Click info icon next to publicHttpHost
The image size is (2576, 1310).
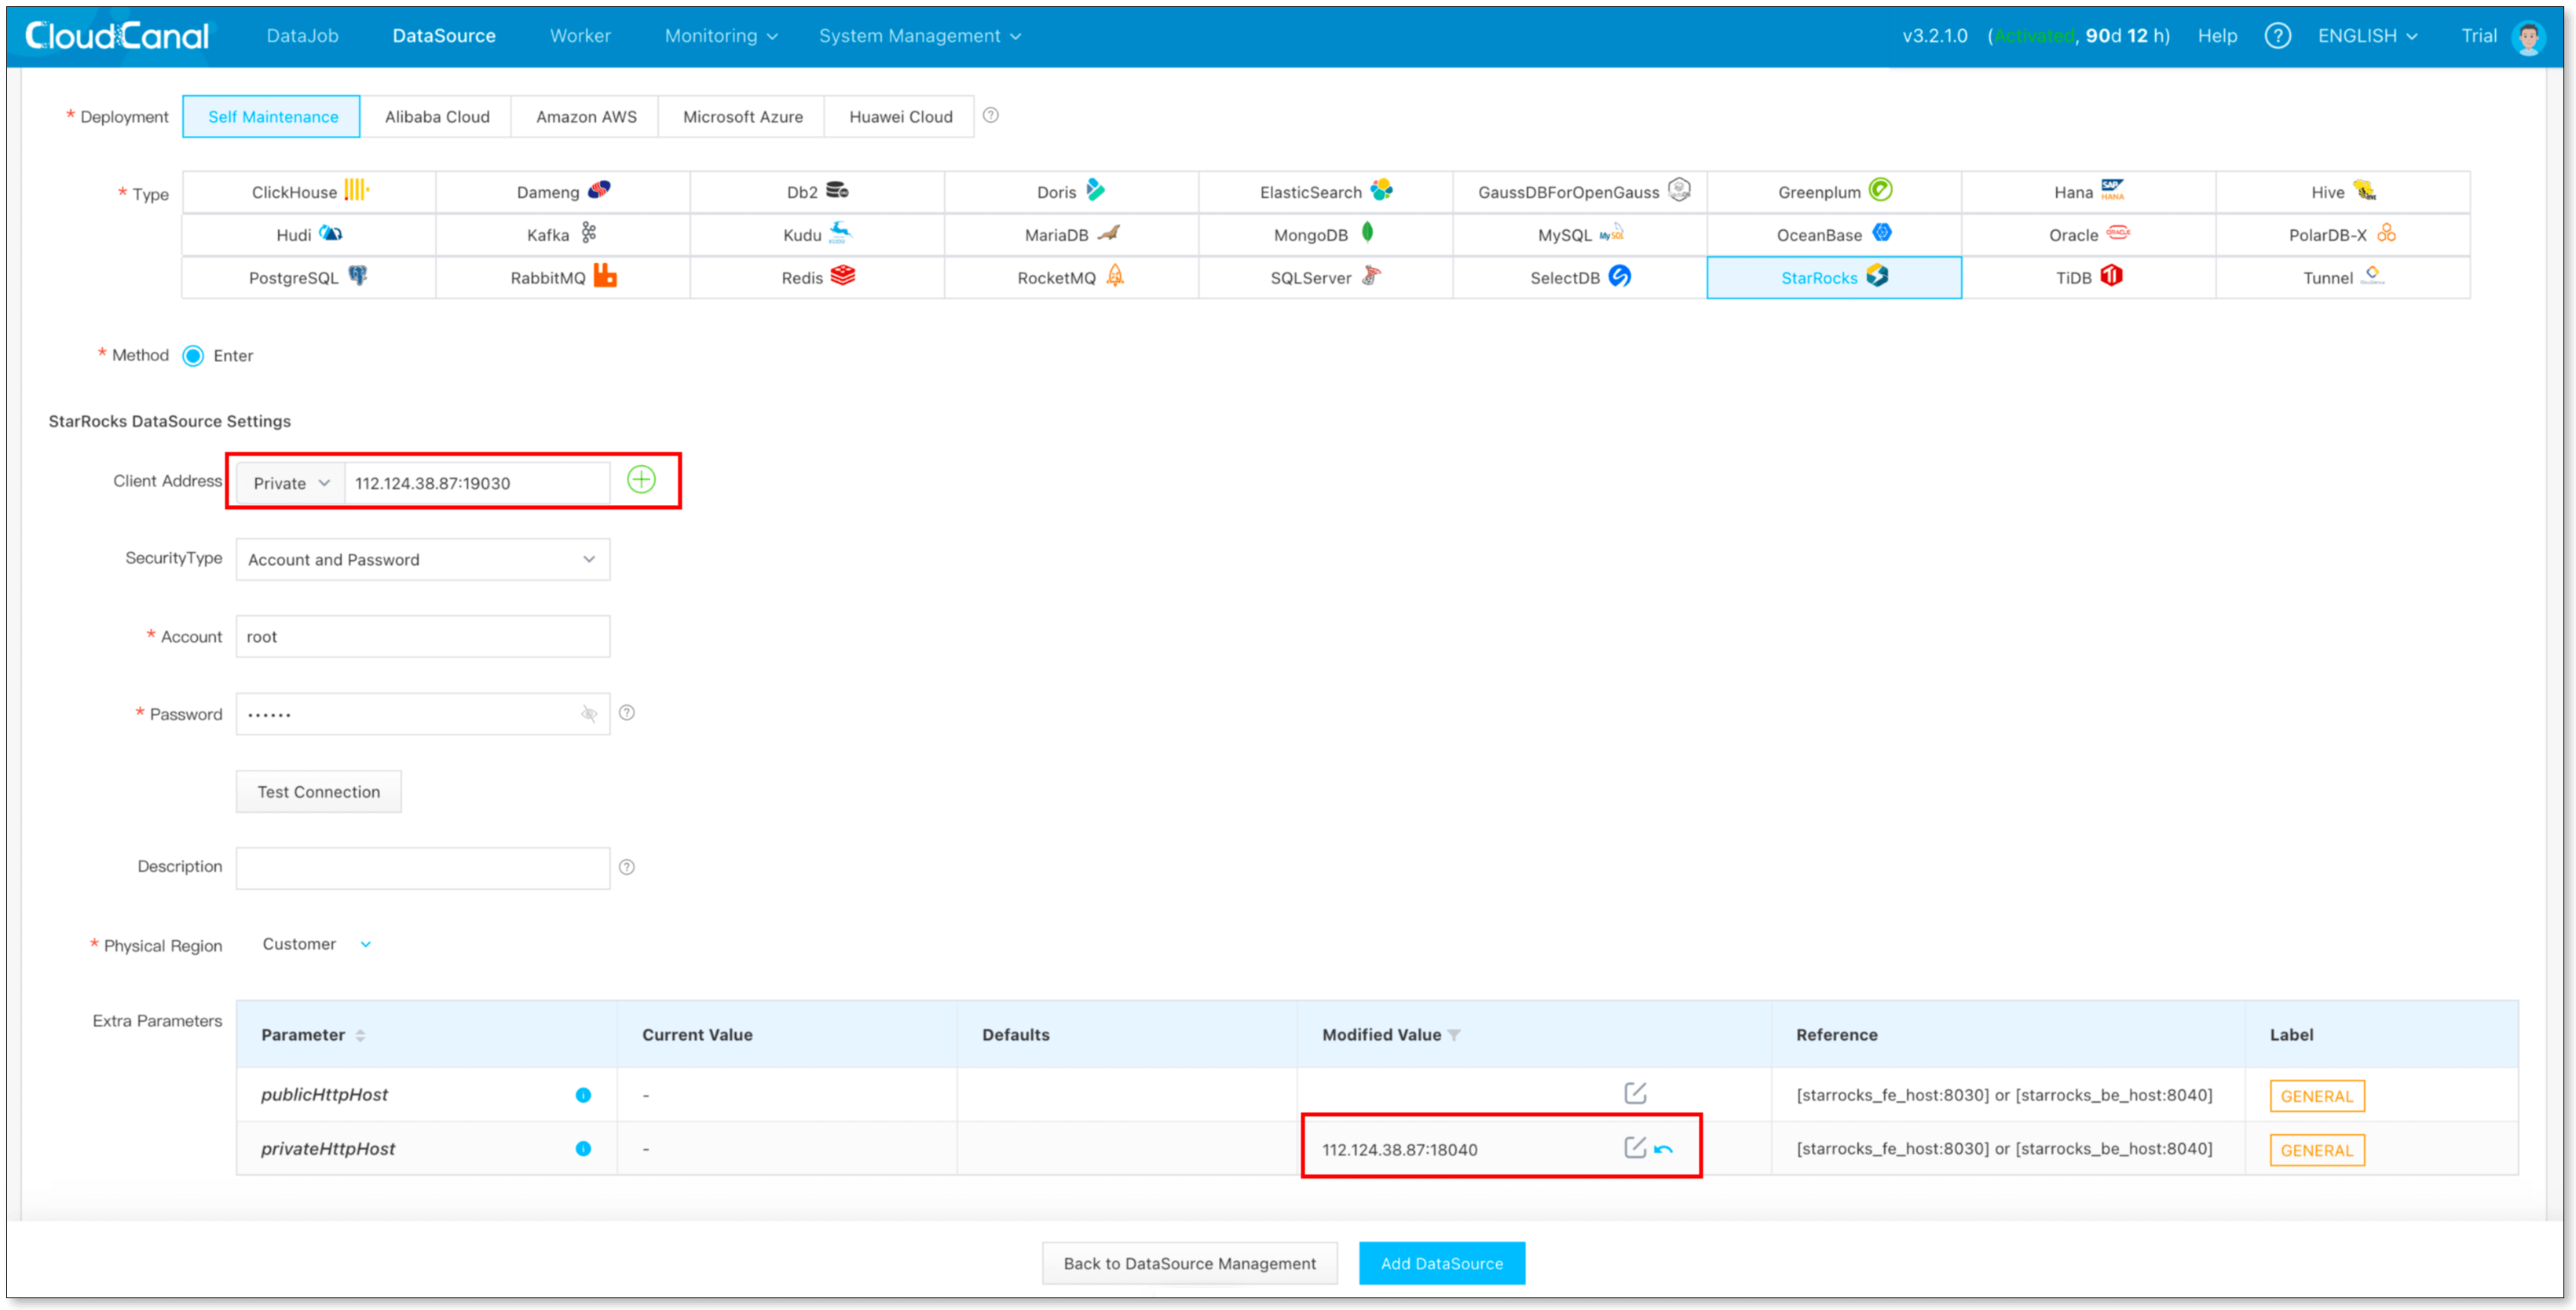tap(583, 1095)
